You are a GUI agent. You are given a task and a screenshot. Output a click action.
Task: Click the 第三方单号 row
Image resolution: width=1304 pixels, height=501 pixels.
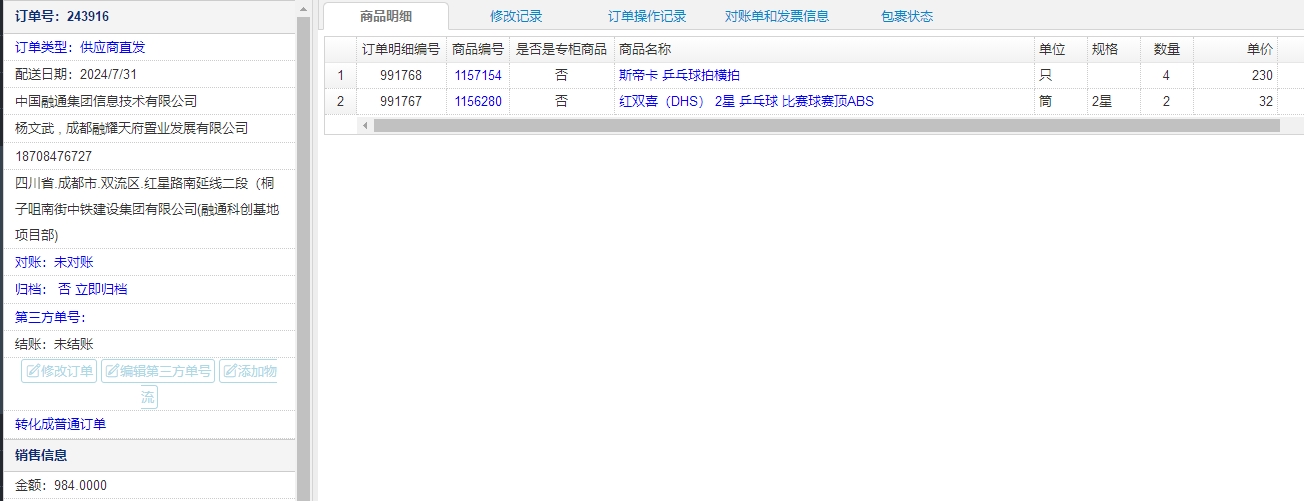tap(148, 316)
